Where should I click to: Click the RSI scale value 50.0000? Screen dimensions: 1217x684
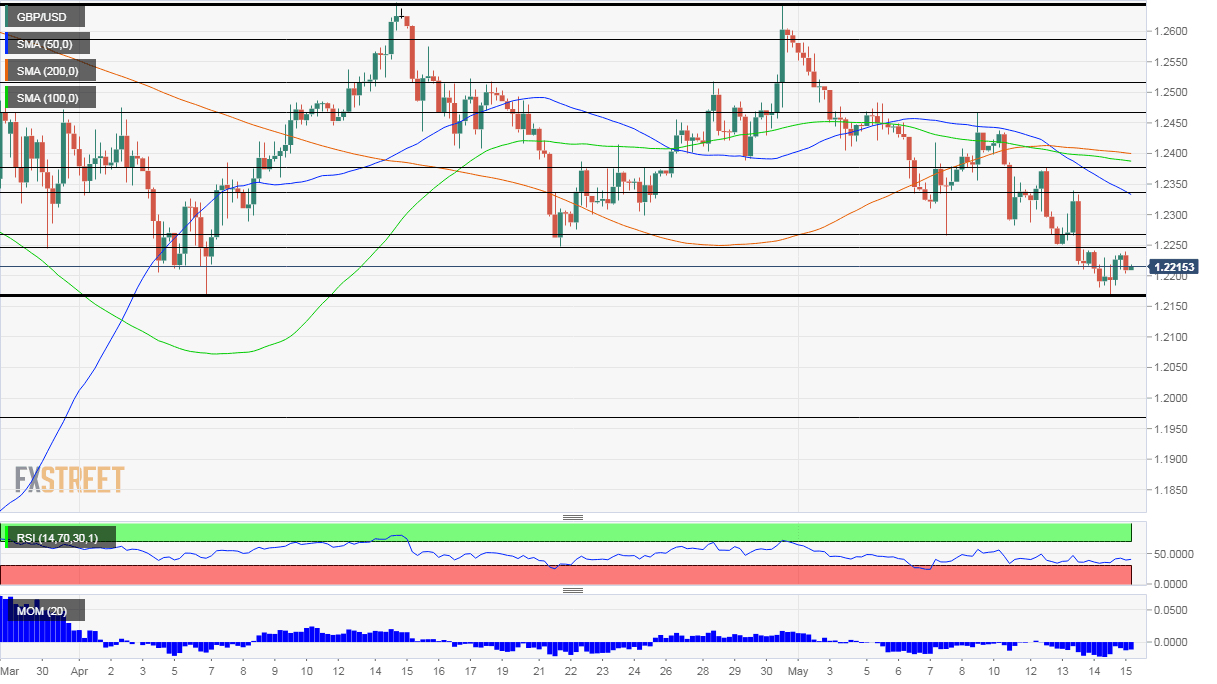(1172, 553)
